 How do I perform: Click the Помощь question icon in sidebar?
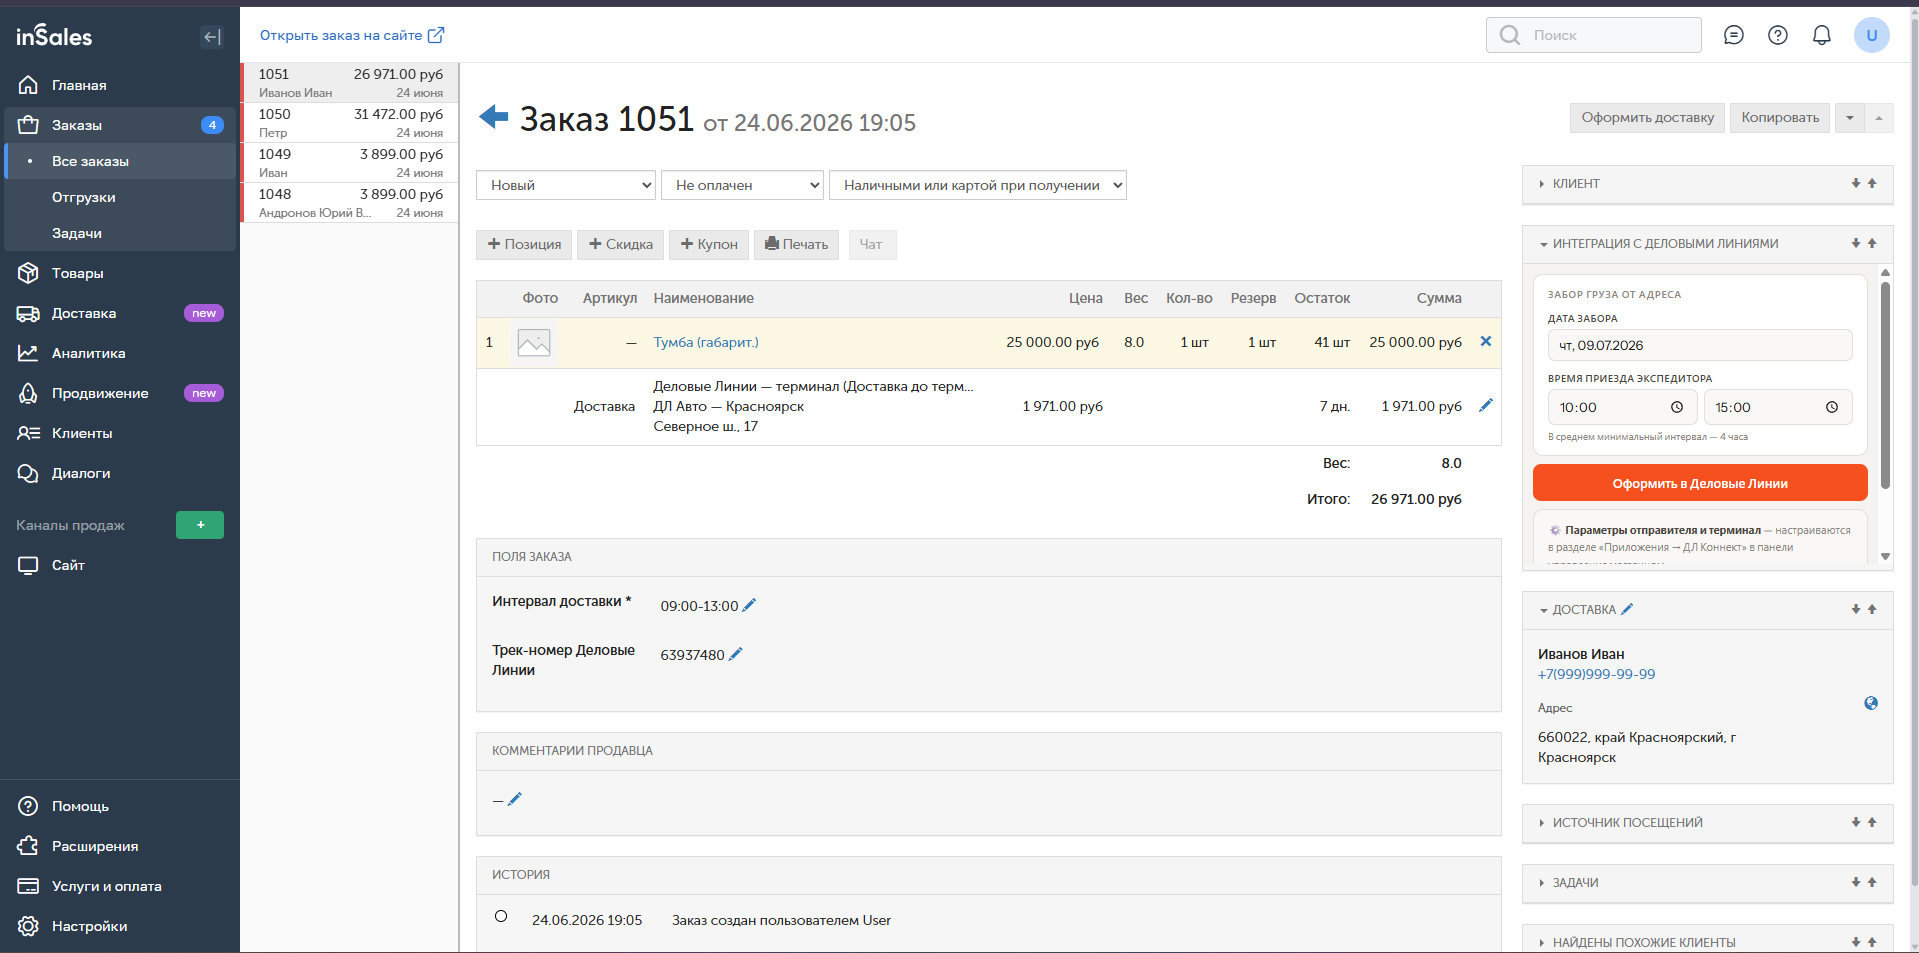[28, 806]
